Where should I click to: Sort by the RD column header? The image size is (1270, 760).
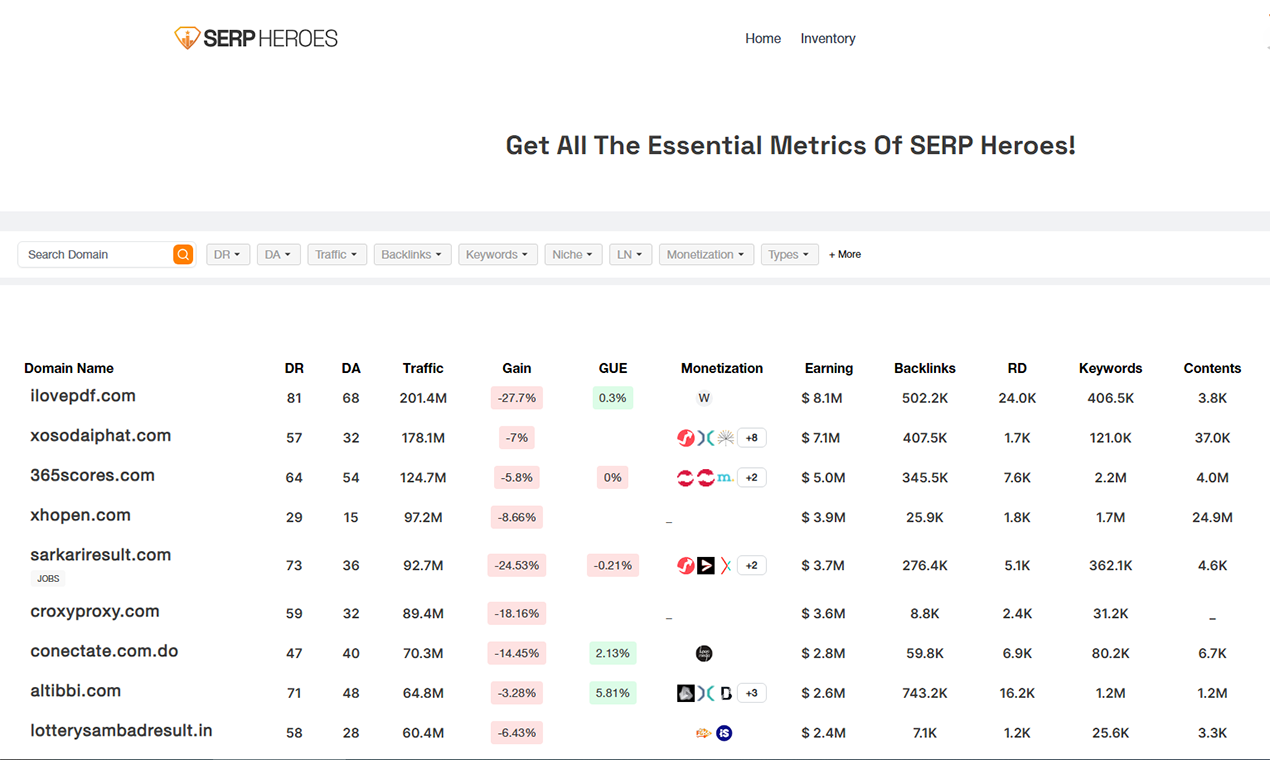point(1017,368)
